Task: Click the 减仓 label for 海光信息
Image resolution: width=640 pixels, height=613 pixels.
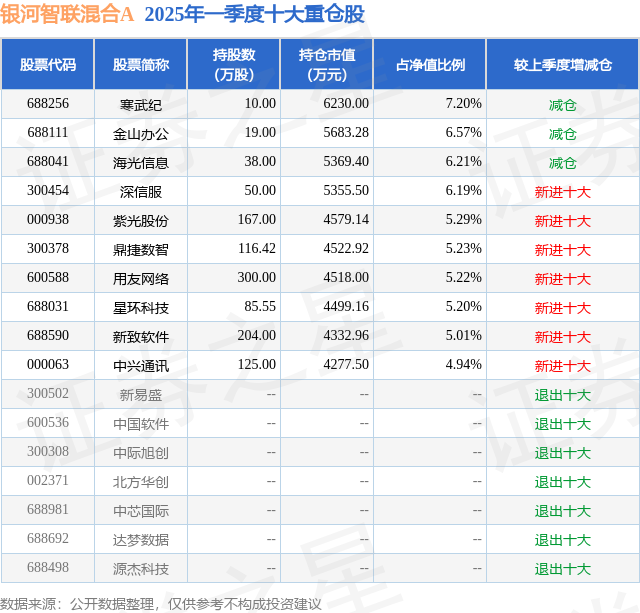Action: click(x=562, y=163)
